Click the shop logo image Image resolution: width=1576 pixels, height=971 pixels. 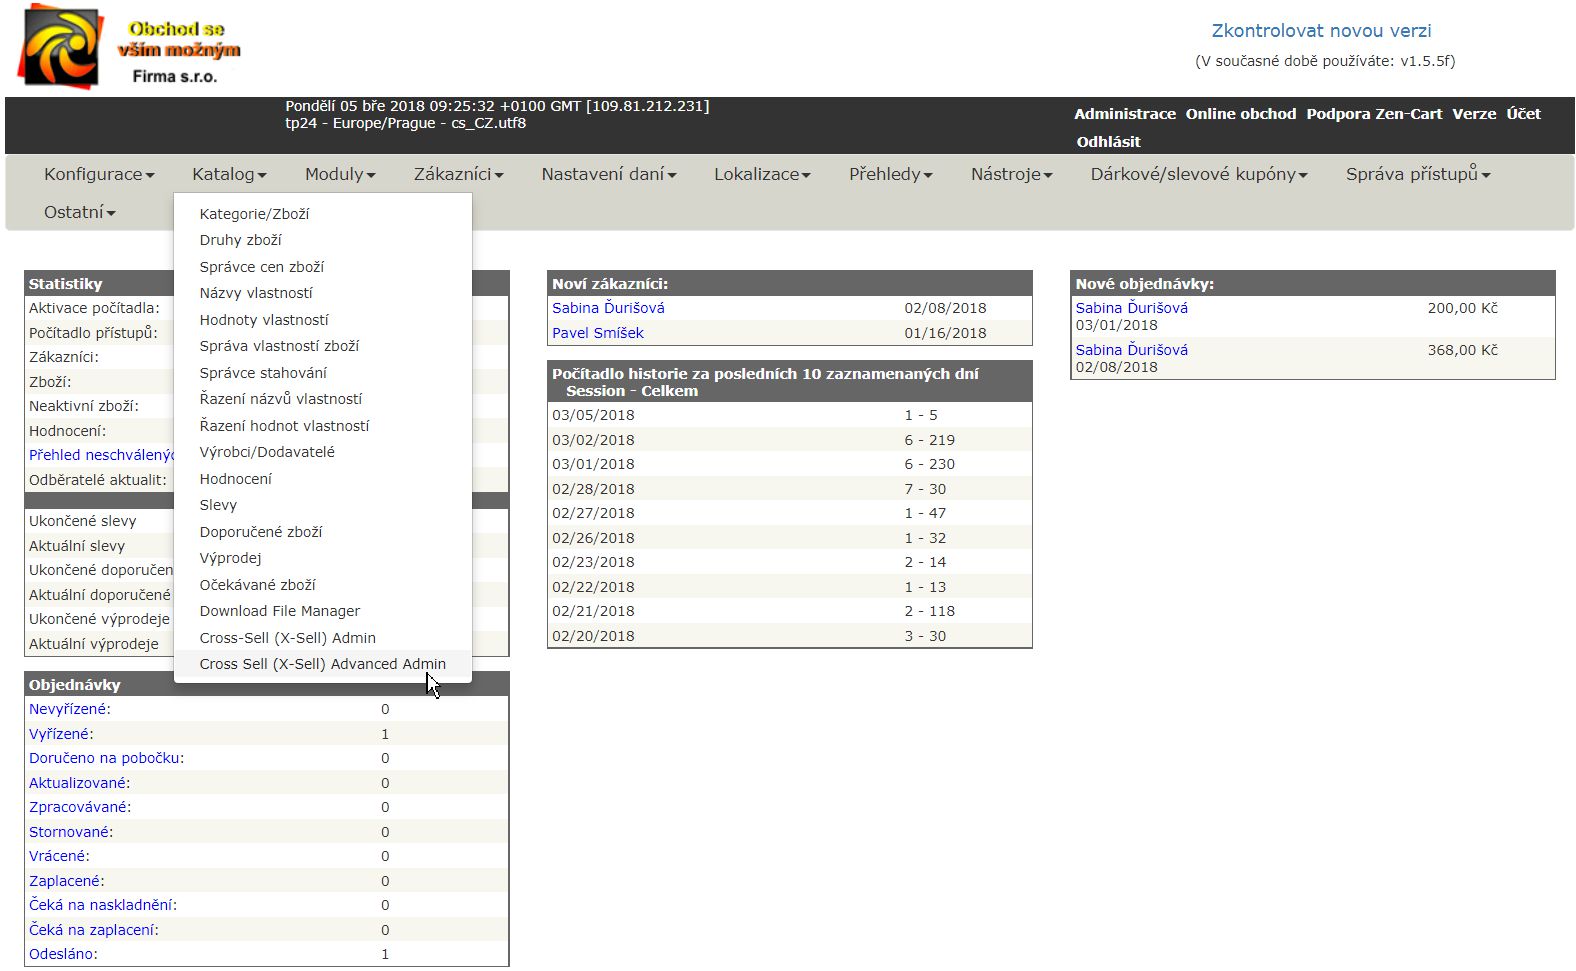point(62,47)
